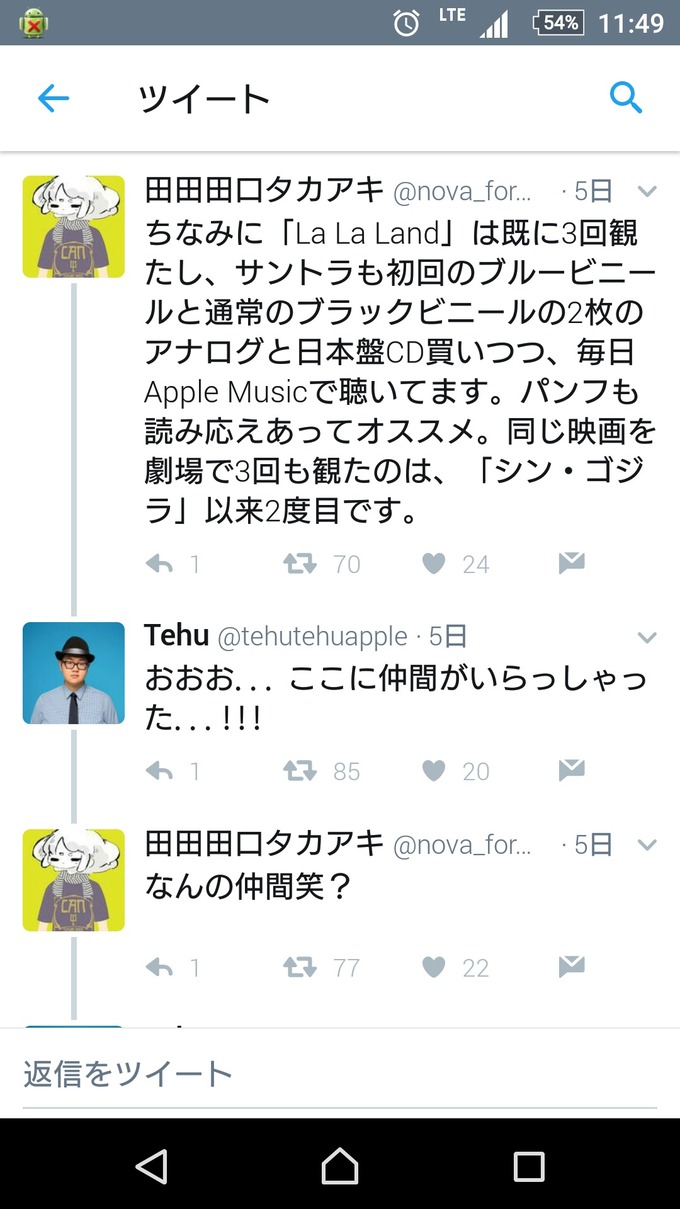Click the message icon on the first tweet
Image resolution: width=680 pixels, height=1209 pixels.
click(570, 563)
